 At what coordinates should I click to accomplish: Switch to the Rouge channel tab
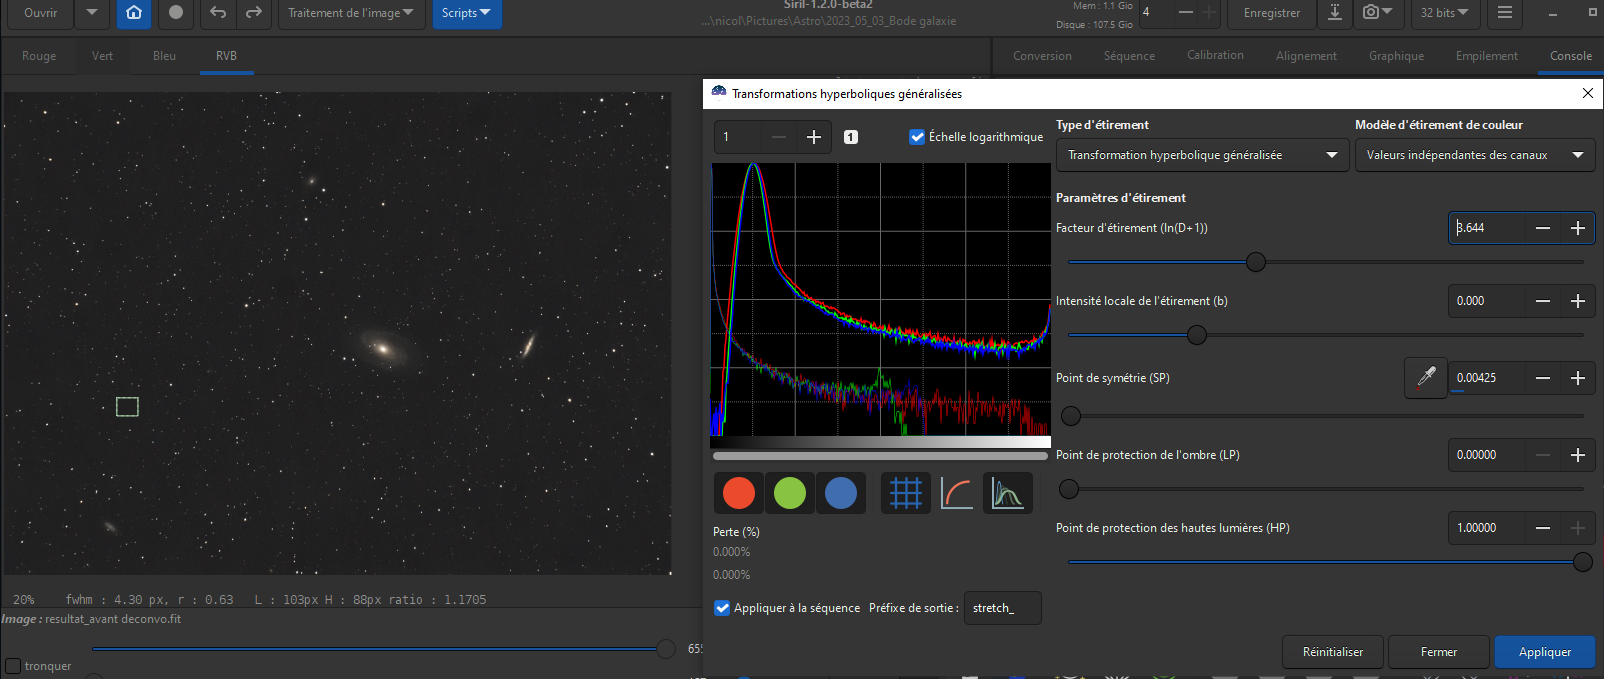click(x=39, y=56)
